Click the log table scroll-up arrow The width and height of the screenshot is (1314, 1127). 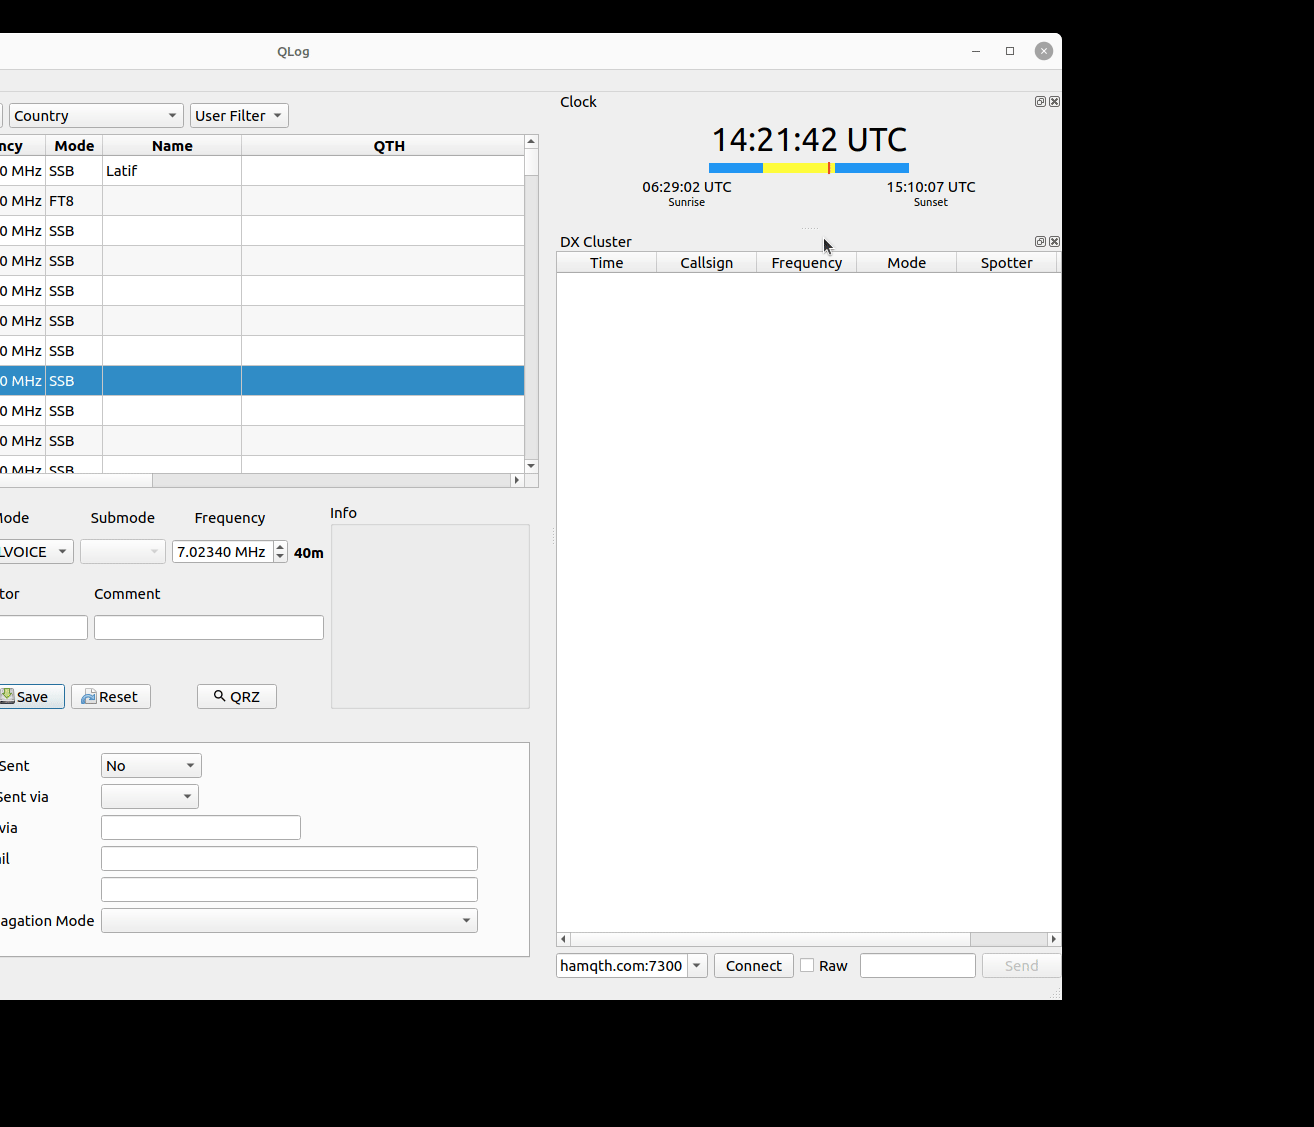click(x=531, y=142)
